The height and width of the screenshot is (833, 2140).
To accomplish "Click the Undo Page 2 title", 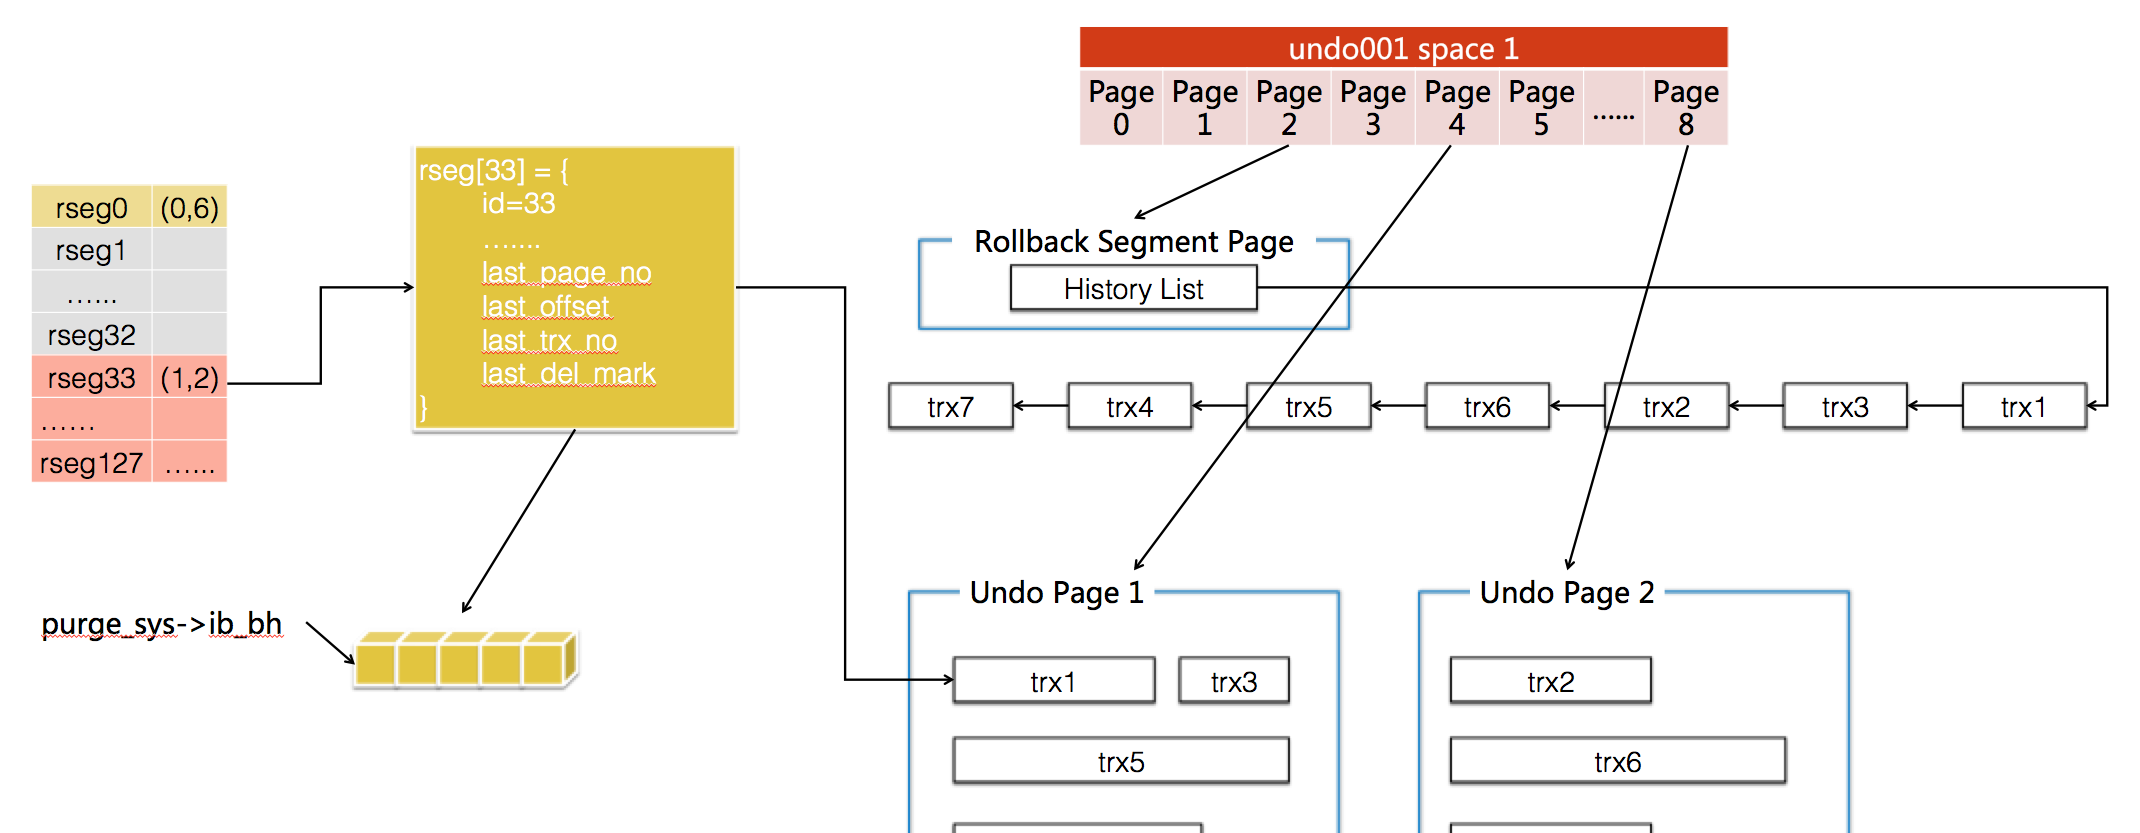I will pos(1567,593).
